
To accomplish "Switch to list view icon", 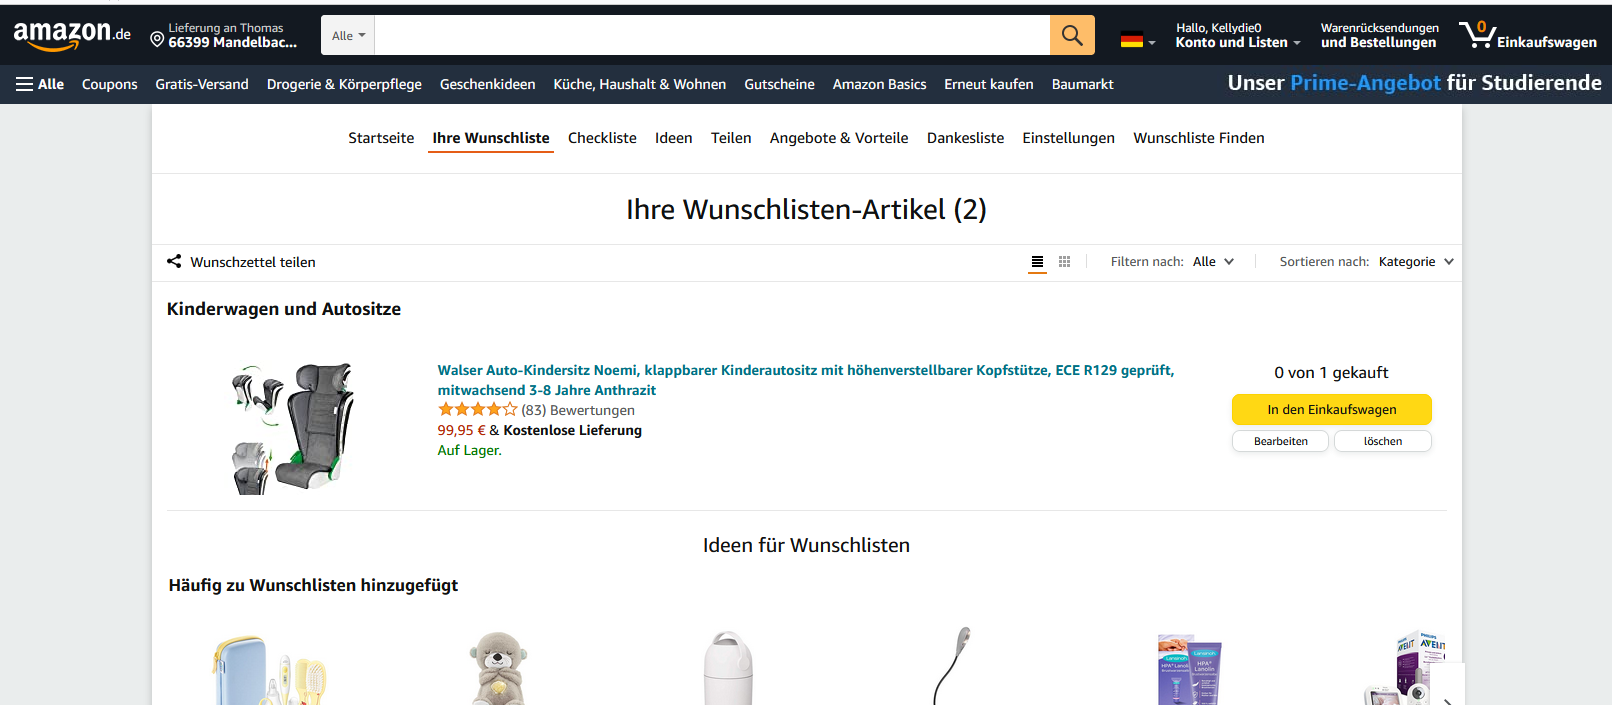I will click(x=1037, y=262).
